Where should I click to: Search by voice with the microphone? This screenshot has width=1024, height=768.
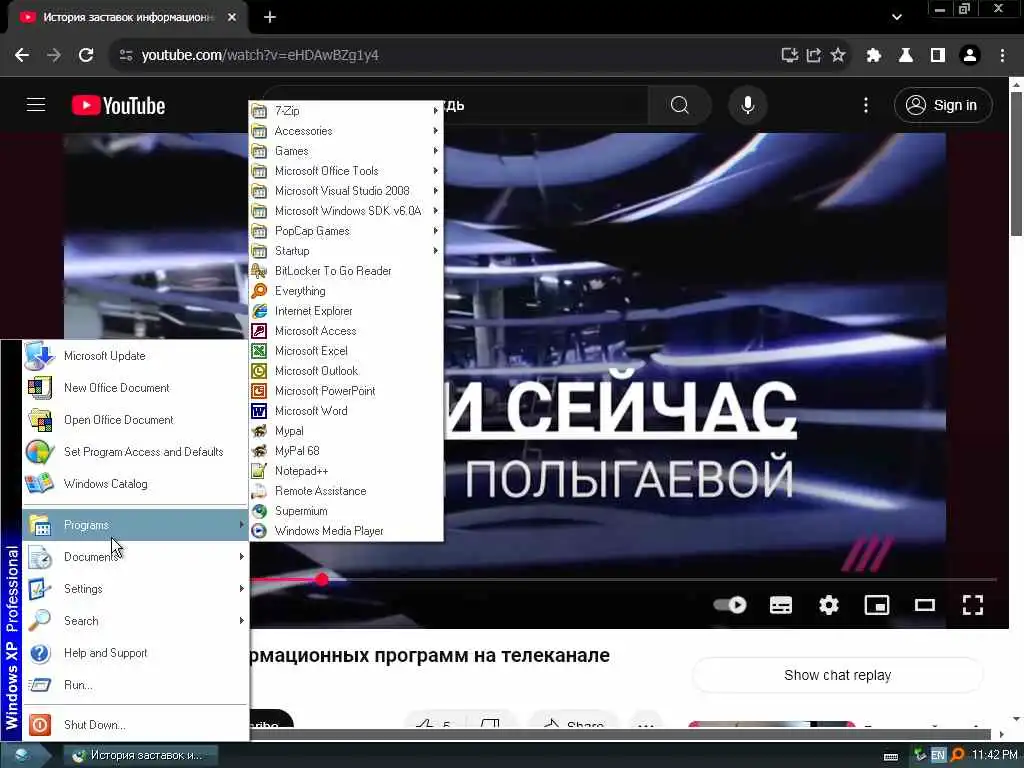pos(748,105)
